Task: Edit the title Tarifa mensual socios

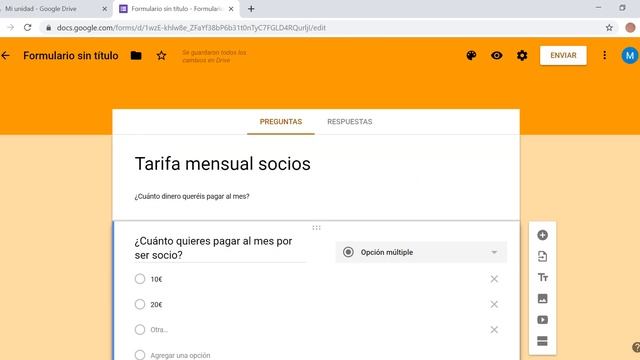Action: coord(222,164)
